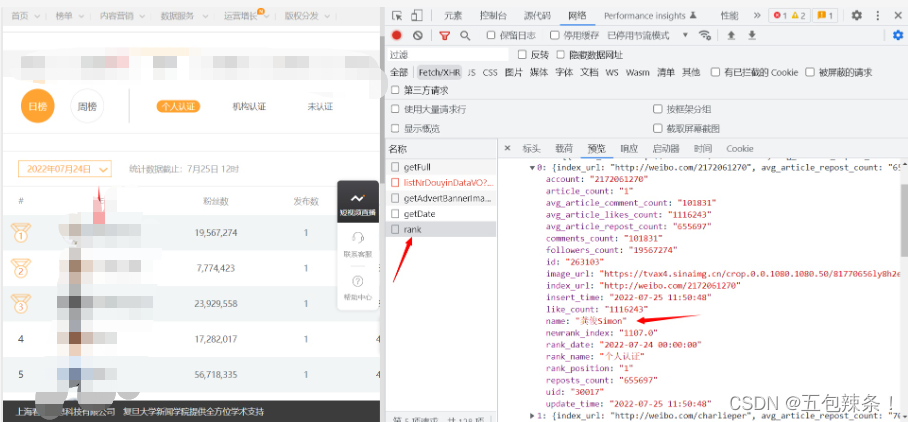Open the date picker 2022年07月24日
908x422 pixels.
click(x=64, y=169)
